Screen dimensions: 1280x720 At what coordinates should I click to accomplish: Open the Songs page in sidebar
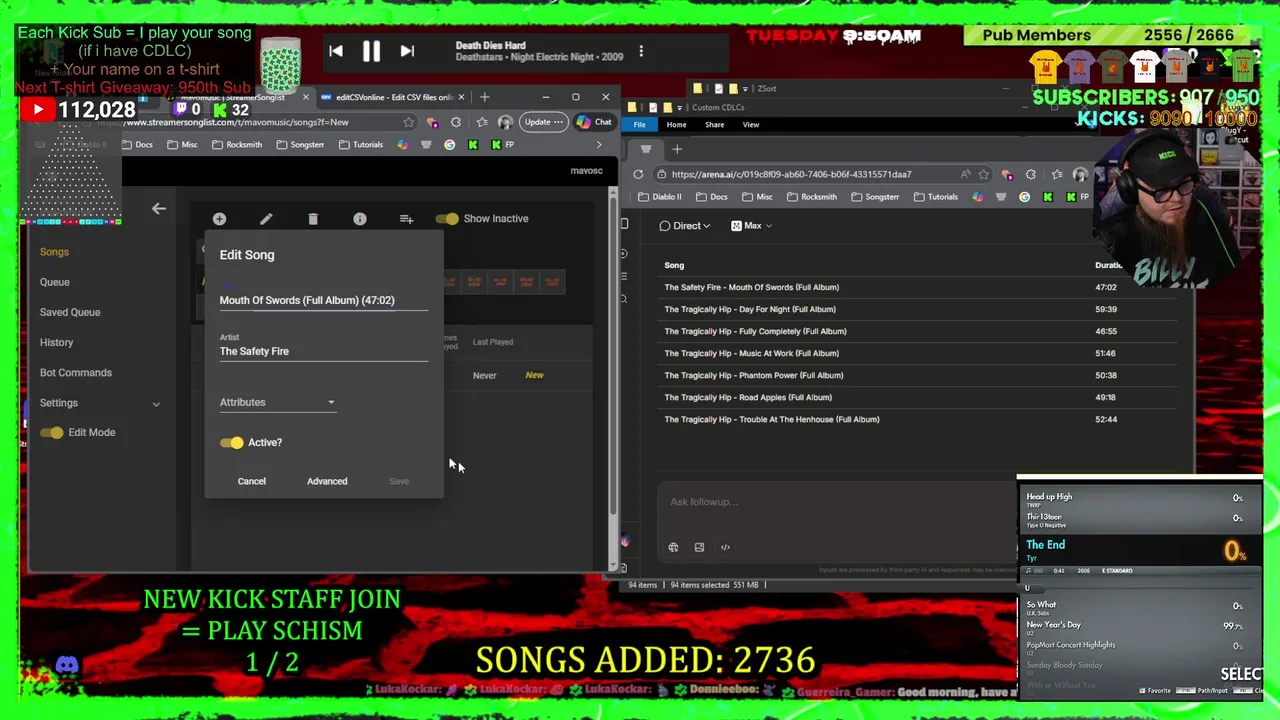(x=54, y=252)
